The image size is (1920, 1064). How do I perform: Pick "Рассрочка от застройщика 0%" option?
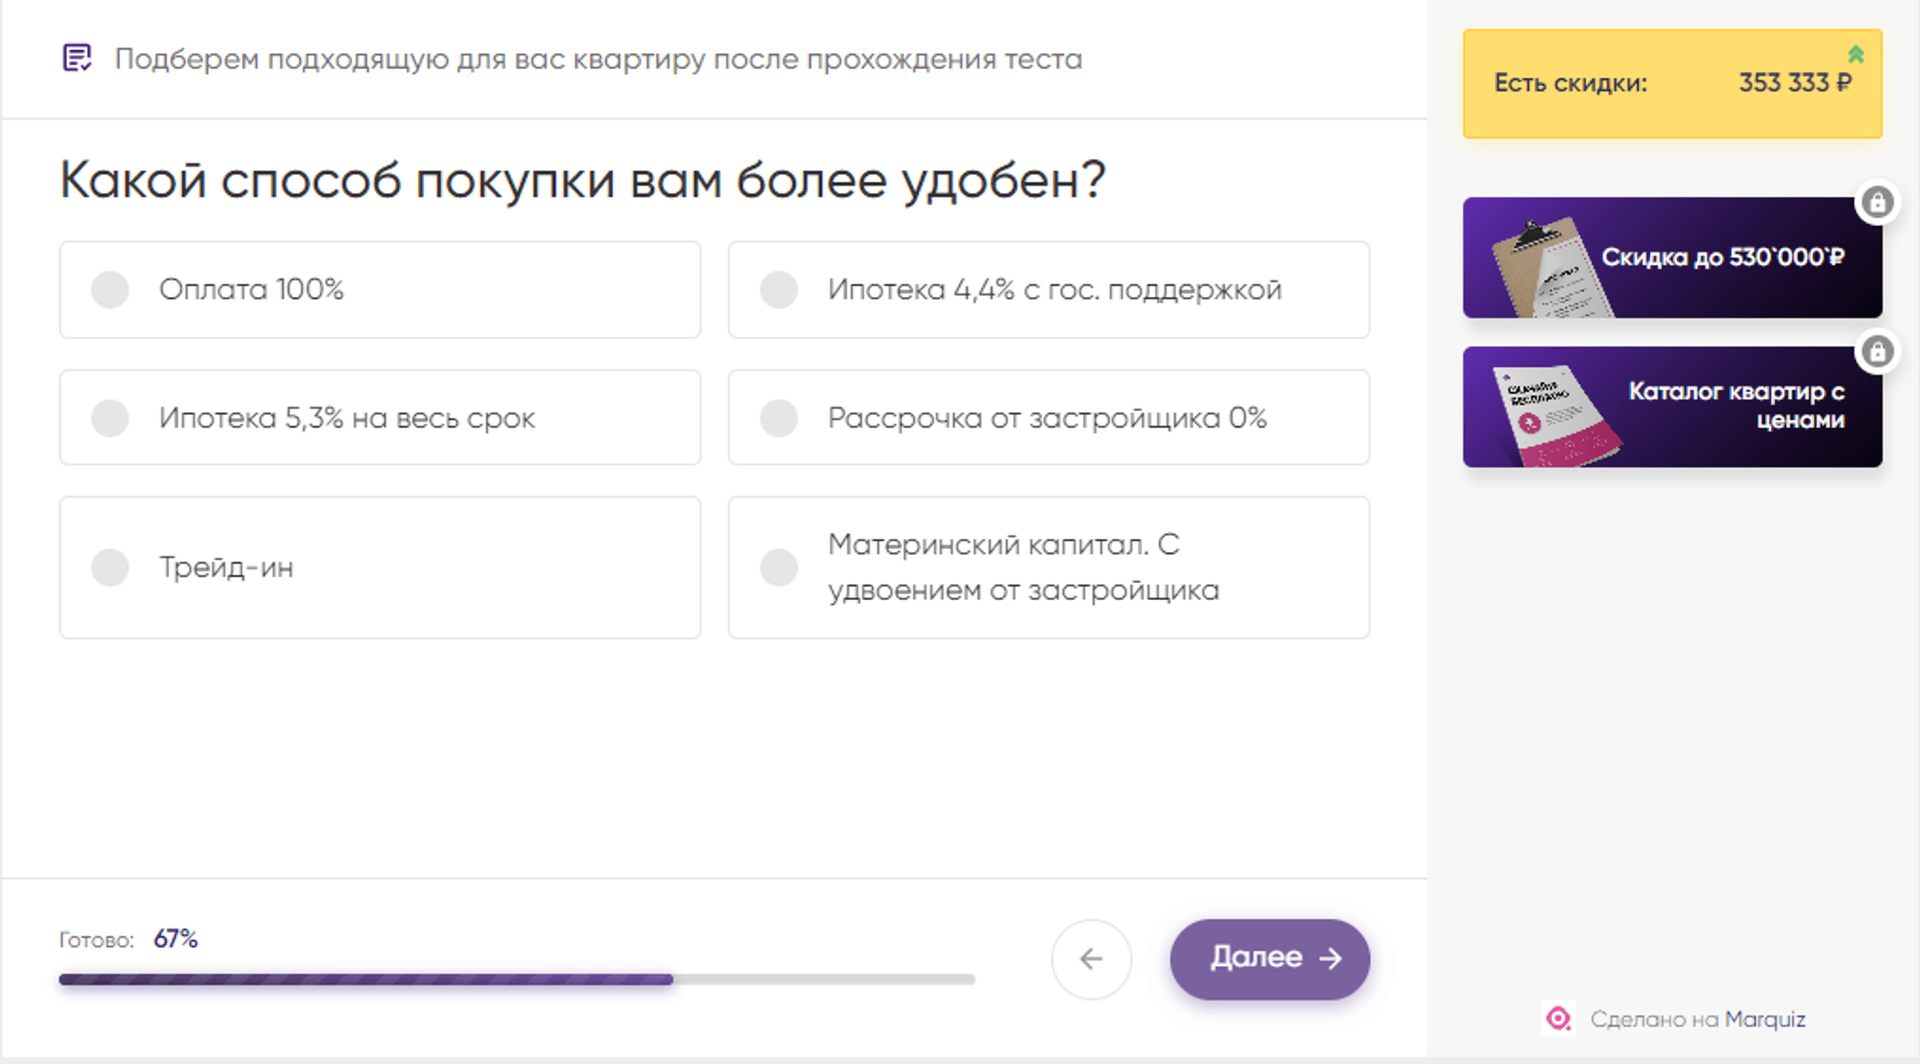click(x=1048, y=418)
